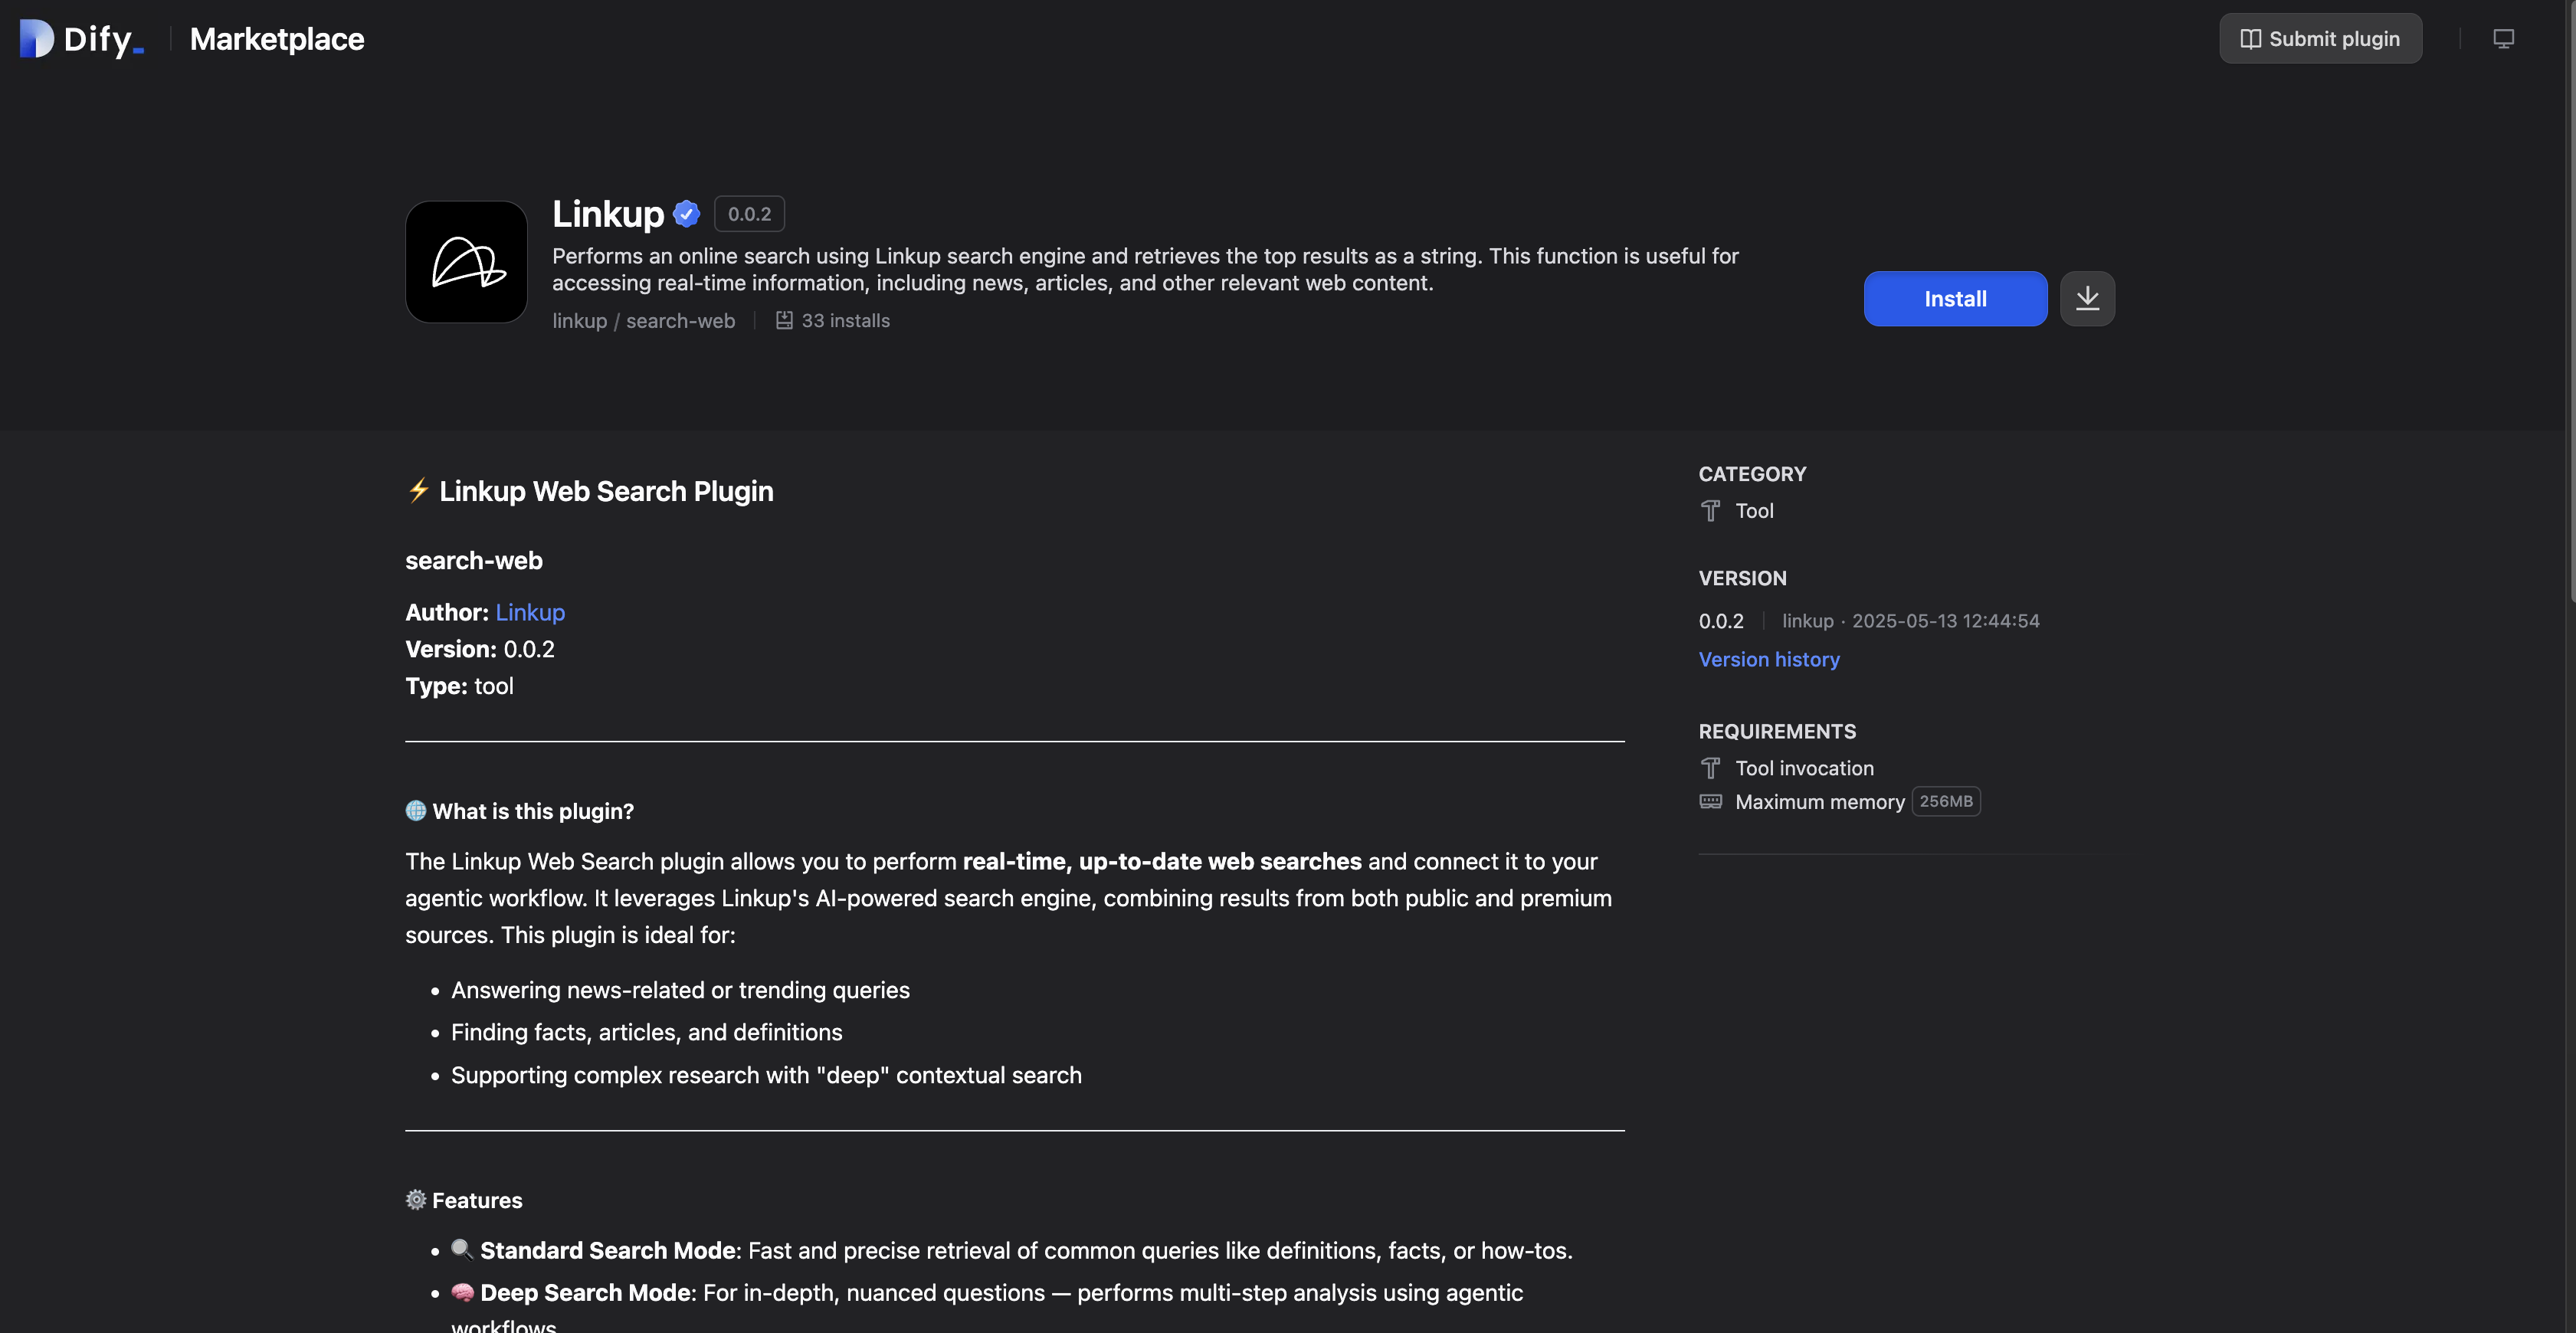Open the Linkup author profile link
Image resolution: width=2576 pixels, height=1333 pixels.
(530, 611)
